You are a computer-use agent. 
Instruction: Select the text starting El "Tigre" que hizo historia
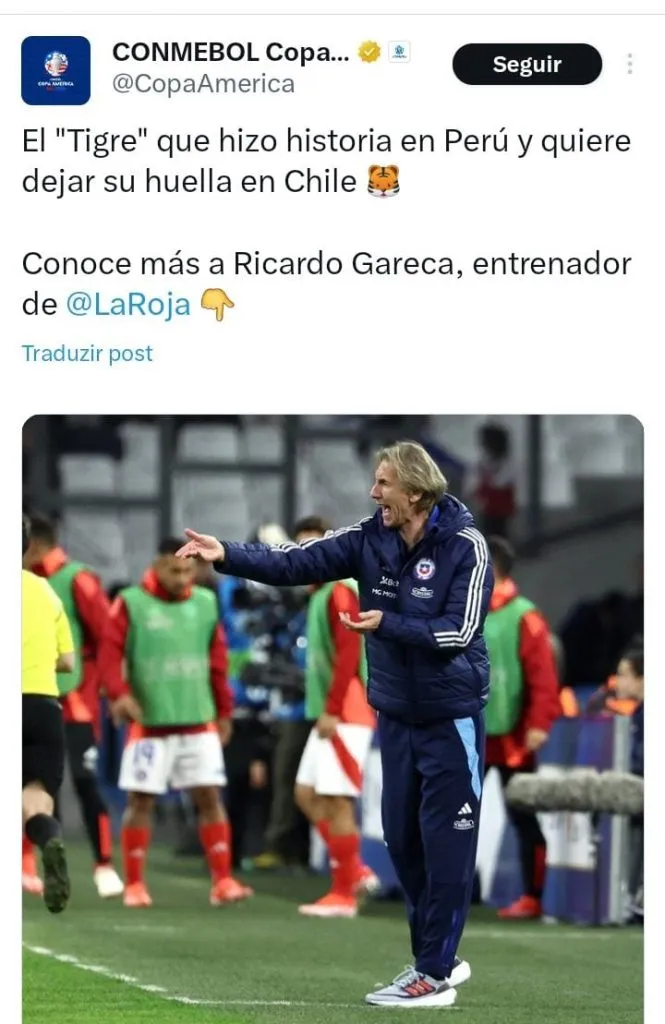327,161
